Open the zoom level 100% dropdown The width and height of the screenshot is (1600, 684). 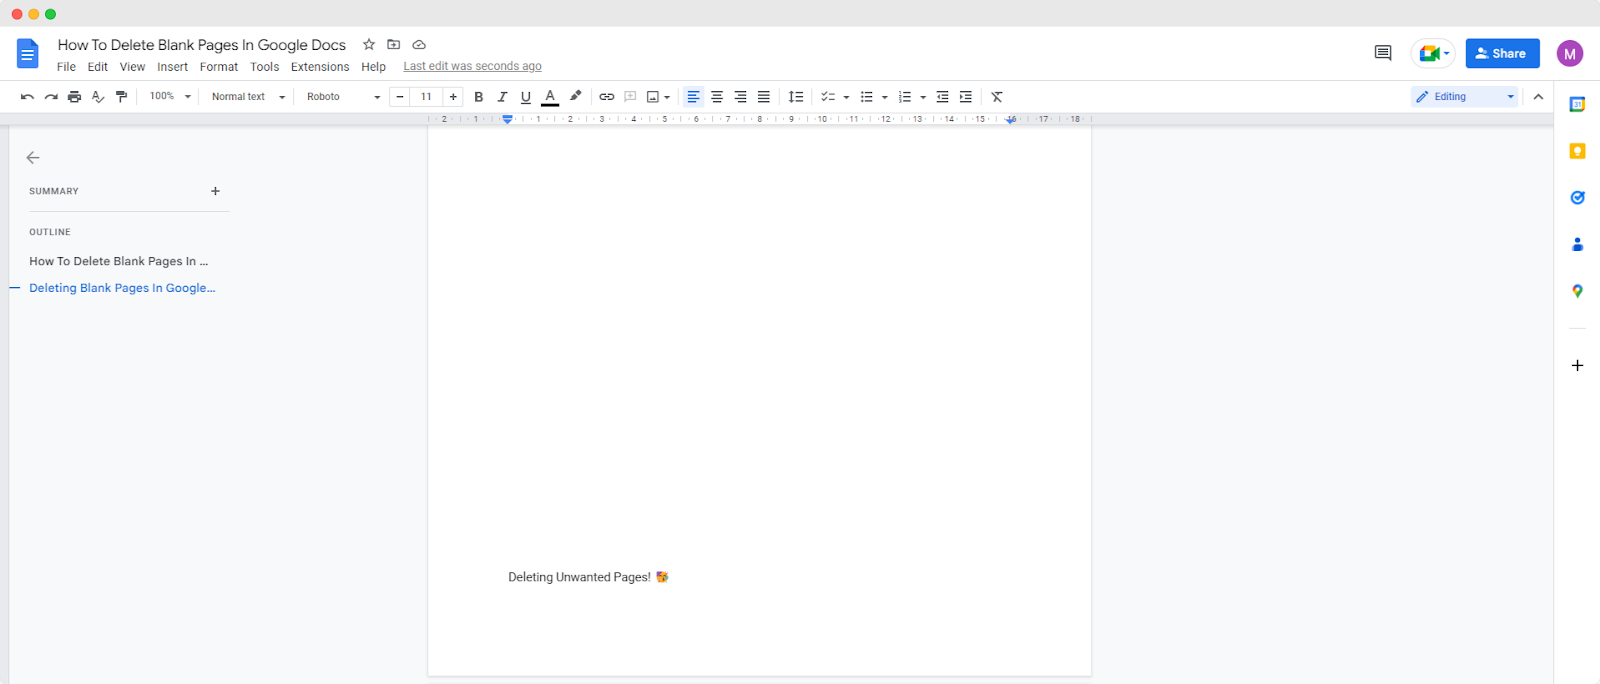coord(170,97)
